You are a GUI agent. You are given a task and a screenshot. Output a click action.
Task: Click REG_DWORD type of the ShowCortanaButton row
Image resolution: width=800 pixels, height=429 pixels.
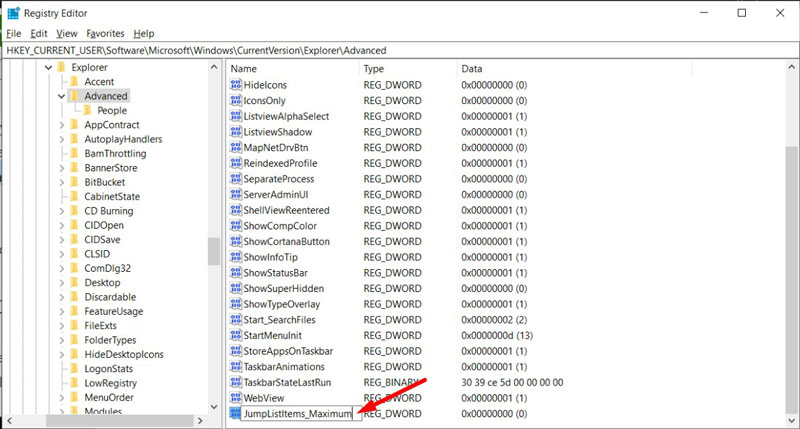[392, 242]
